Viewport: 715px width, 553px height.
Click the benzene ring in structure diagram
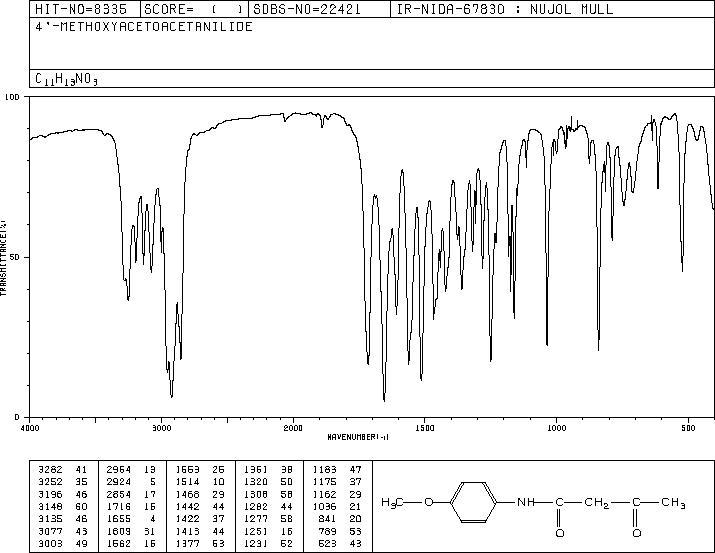pyautogui.click(x=474, y=502)
